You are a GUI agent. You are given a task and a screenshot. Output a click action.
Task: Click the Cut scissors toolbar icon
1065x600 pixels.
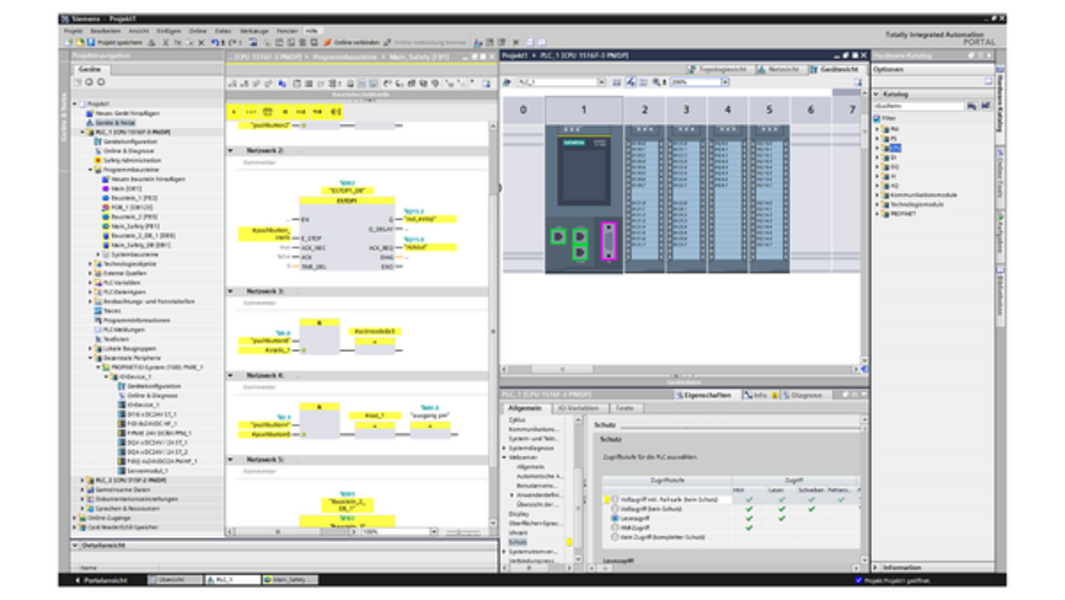pos(165,42)
